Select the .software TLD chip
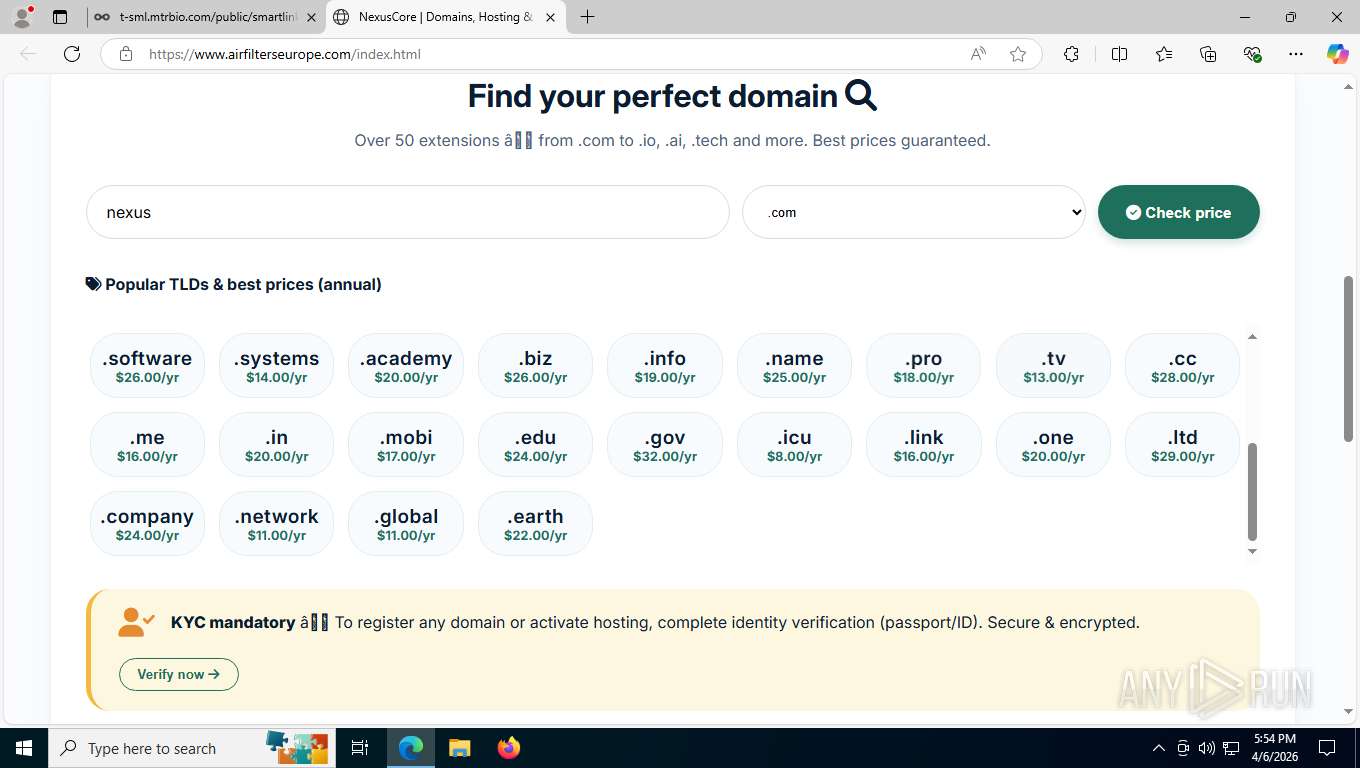The width and height of the screenshot is (1360, 768). pos(147,365)
